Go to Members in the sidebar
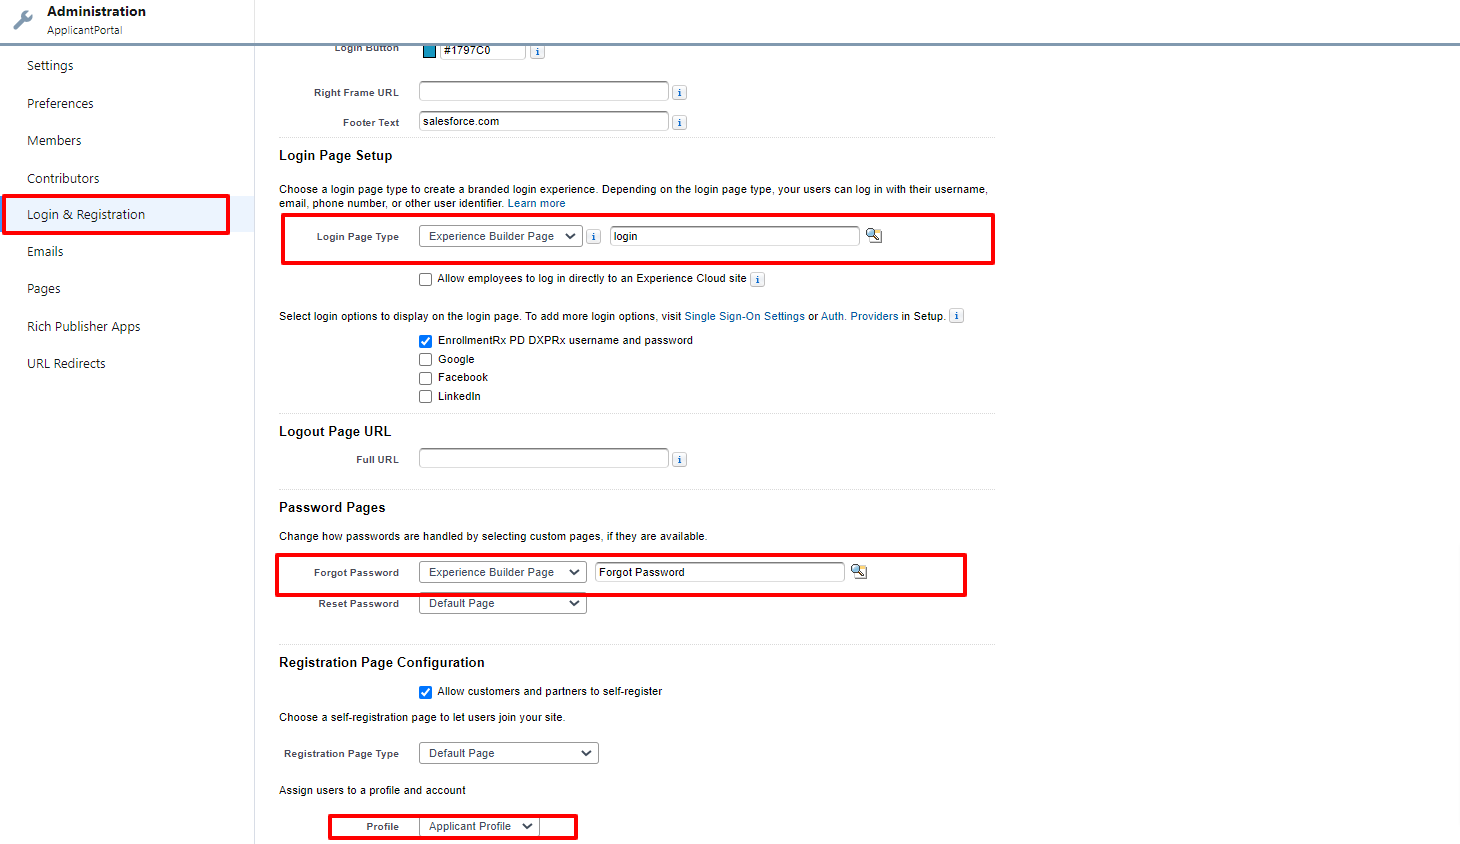Image resolution: width=1460 pixels, height=844 pixels. click(x=54, y=141)
